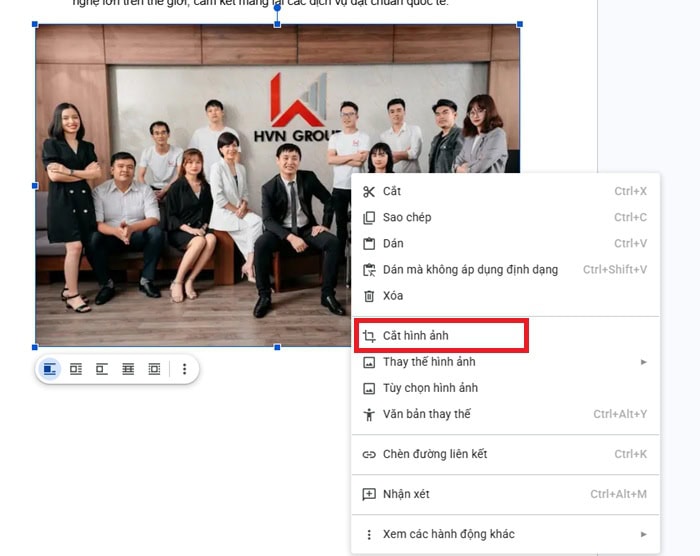The height and width of the screenshot is (556, 700).
Task: Click the paste-without-formatting icon
Action: point(369,270)
